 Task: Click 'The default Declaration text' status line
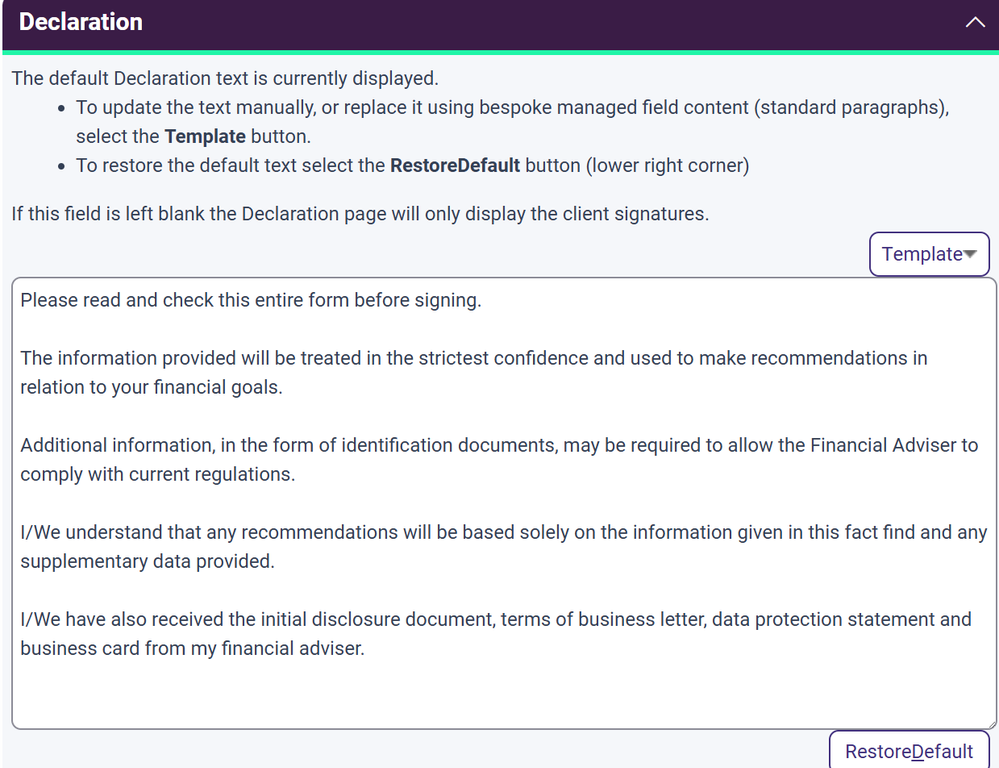225,78
